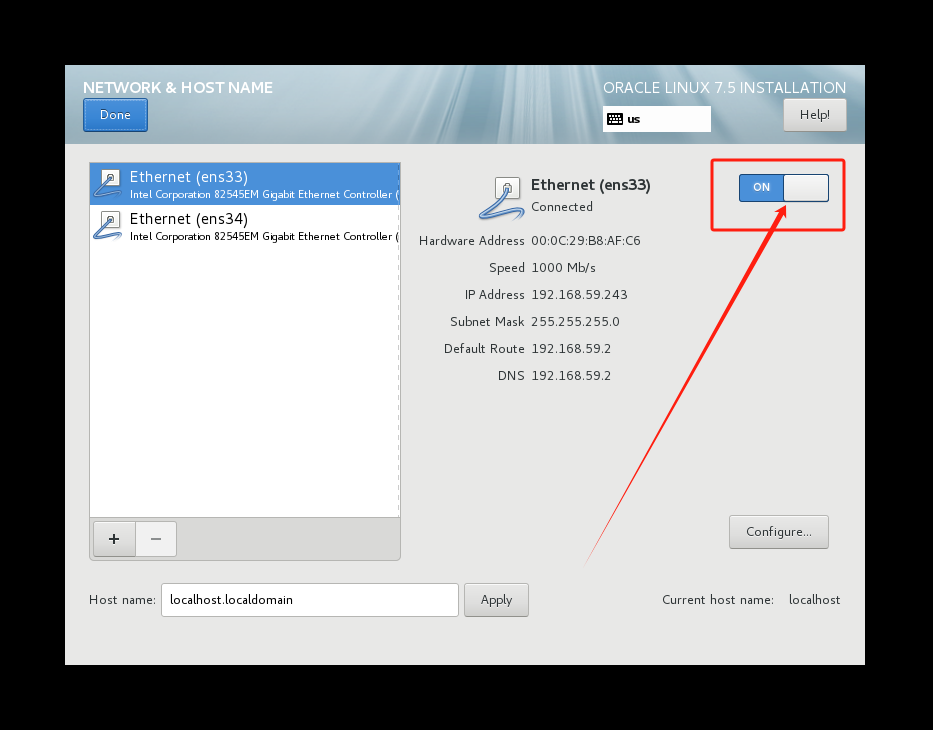933x730 pixels.
Task: Click the NETWORK & HOST NAME title
Action: [177, 88]
